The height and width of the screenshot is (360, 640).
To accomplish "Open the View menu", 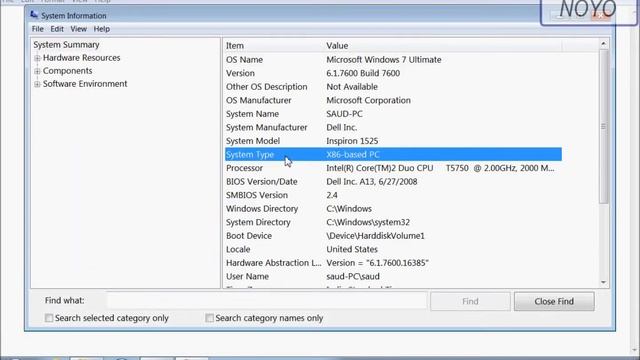I will point(78,29).
